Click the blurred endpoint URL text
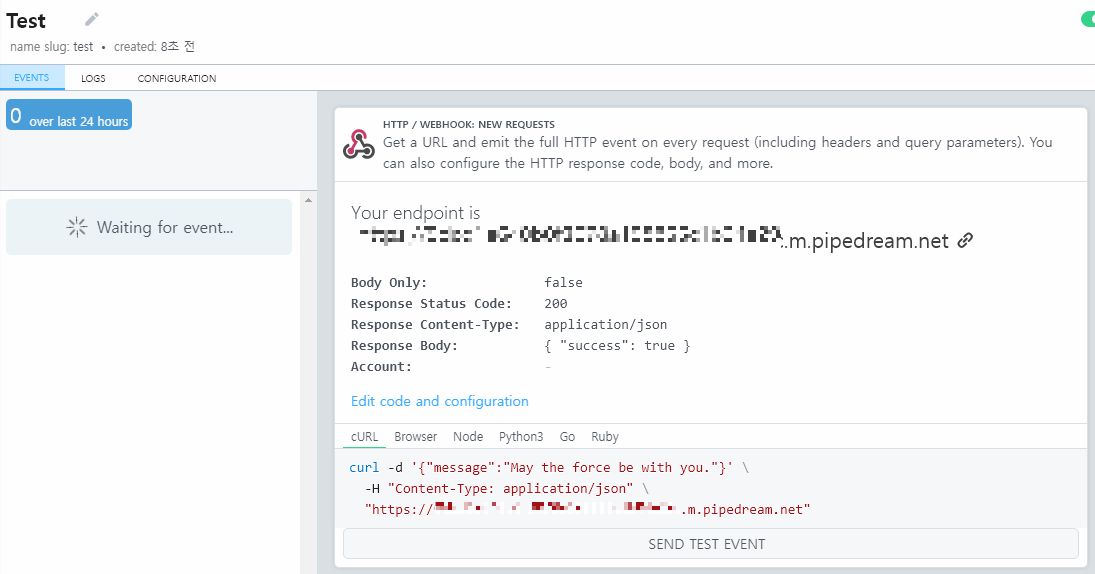Image resolution: width=1095 pixels, height=574 pixels. pos(570,236)
